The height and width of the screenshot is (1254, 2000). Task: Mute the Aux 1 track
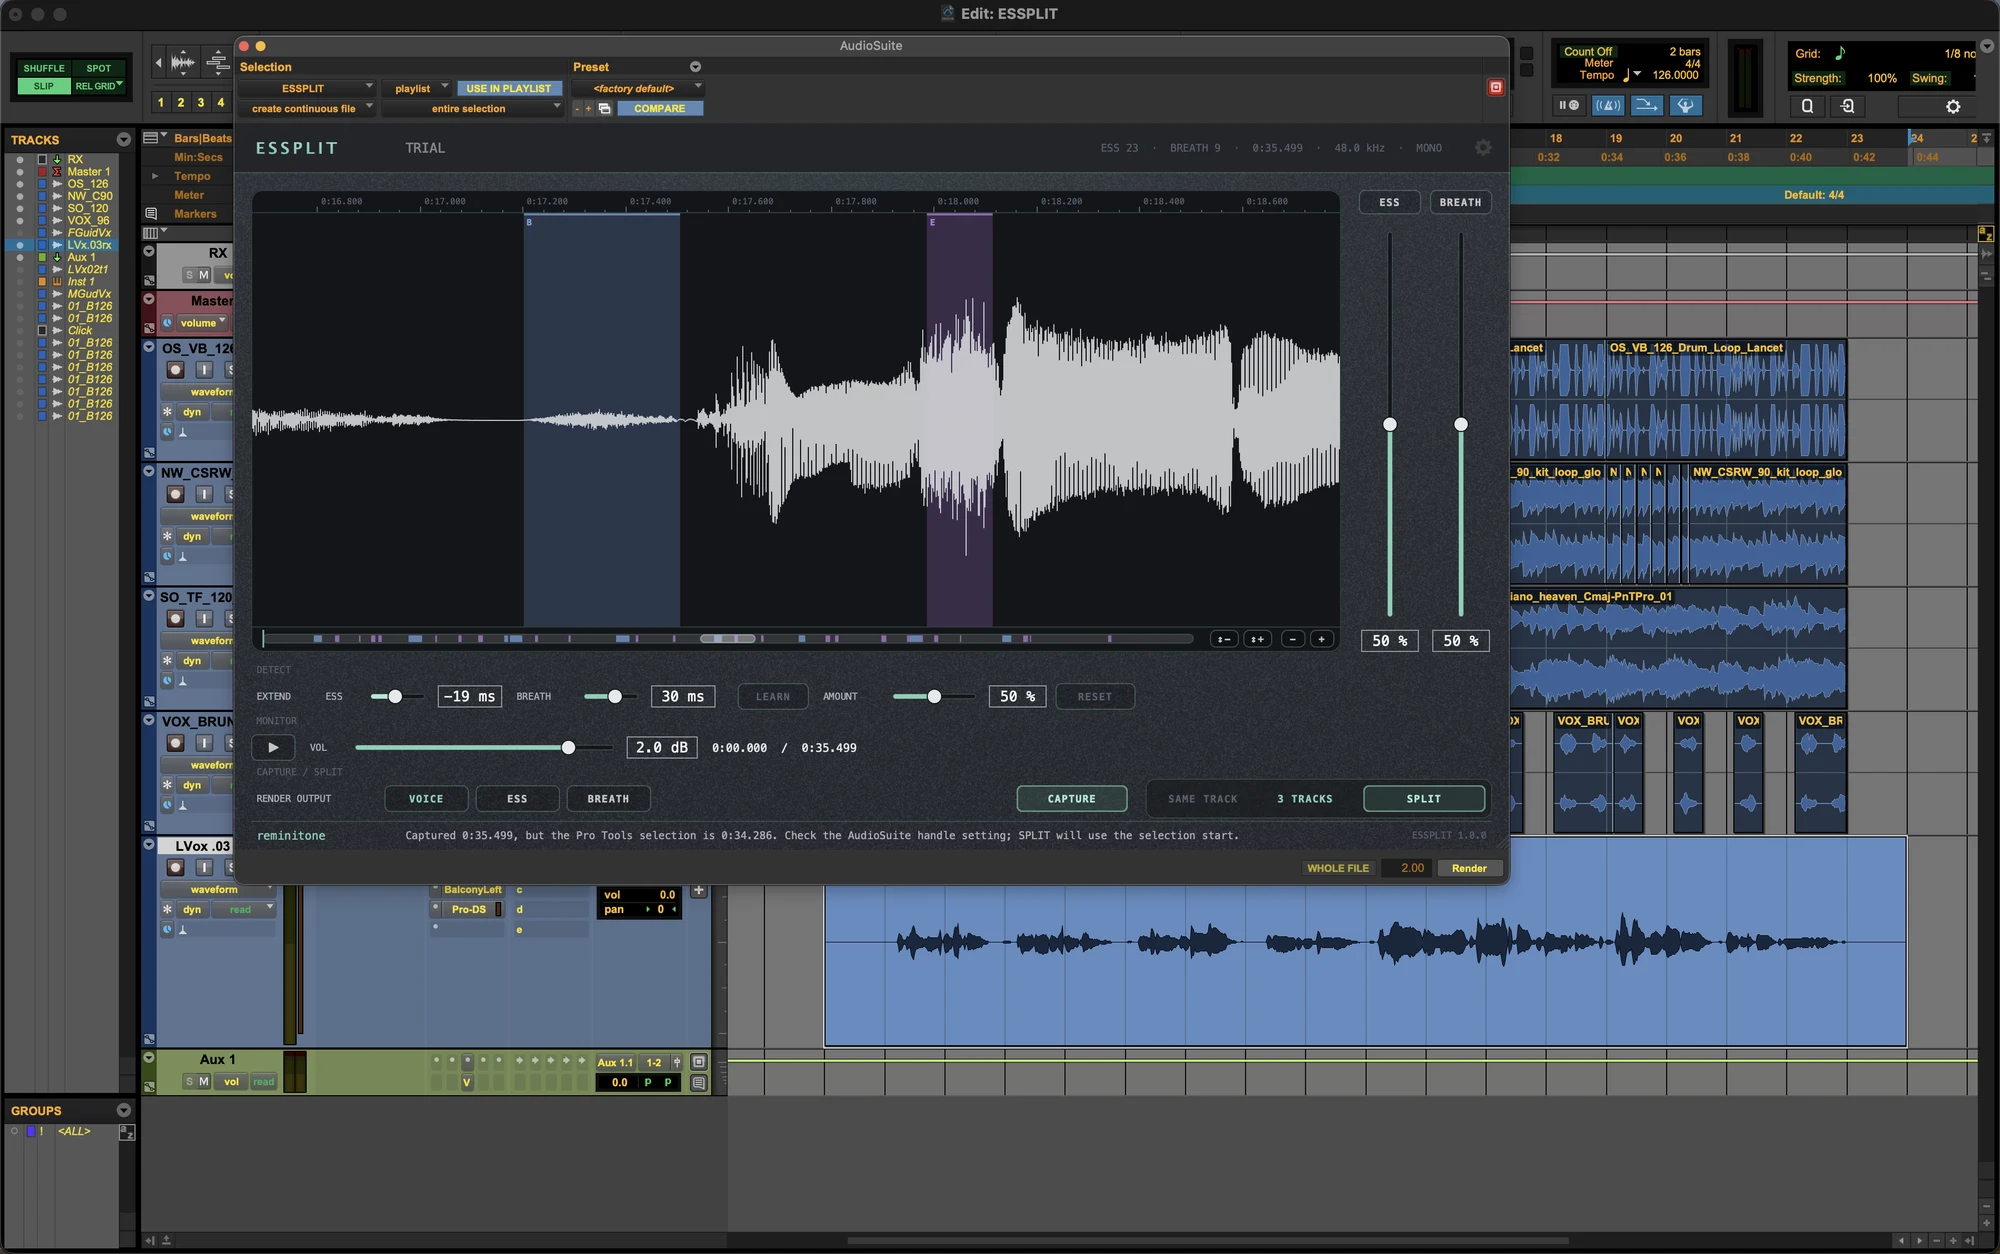tap(204, 1082)
